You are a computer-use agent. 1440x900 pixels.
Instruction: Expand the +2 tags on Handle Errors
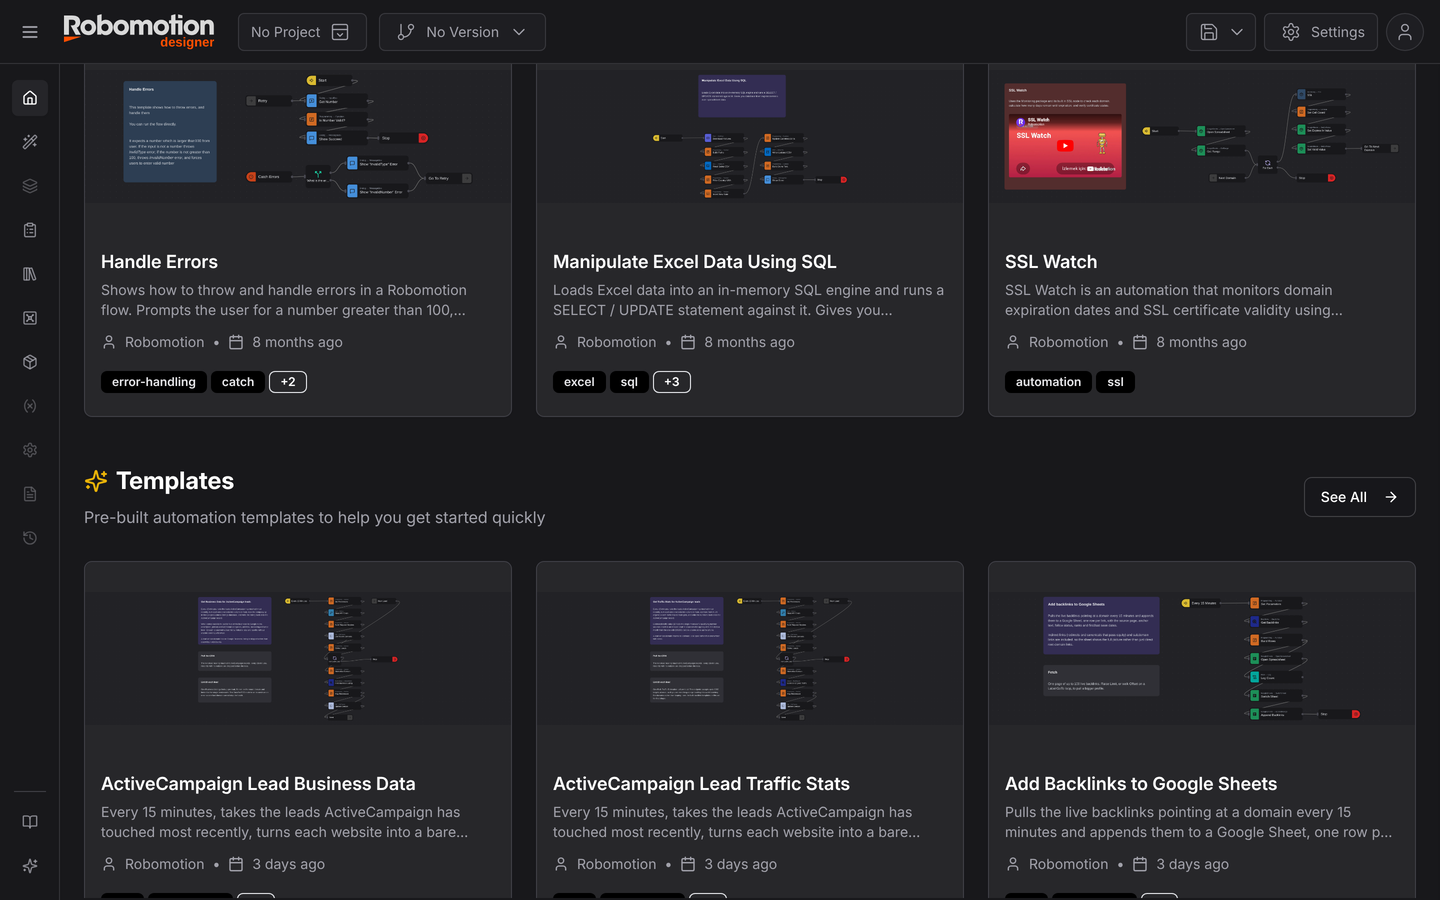(x=288, y=382)
